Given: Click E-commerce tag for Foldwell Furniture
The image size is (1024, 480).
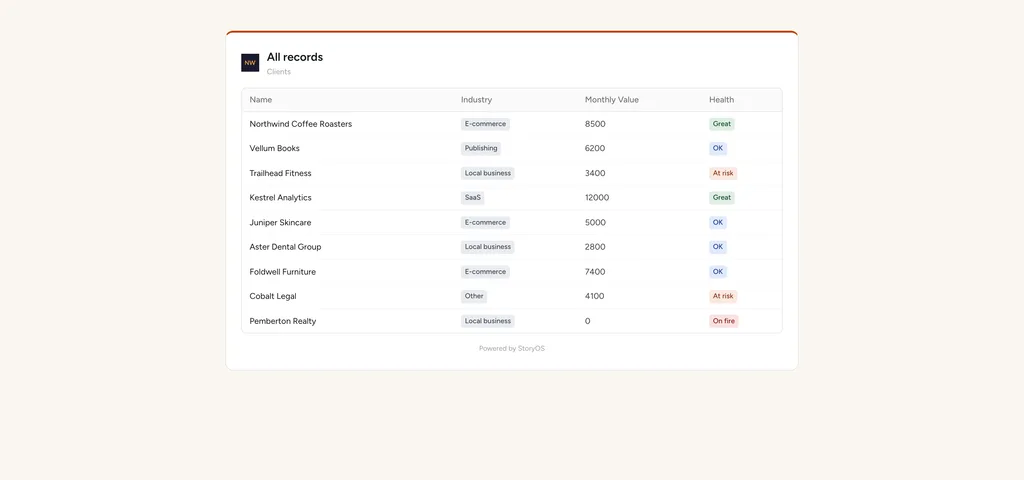Looking at the screenshot, I should pyautogui.click(x=485, y=272).
